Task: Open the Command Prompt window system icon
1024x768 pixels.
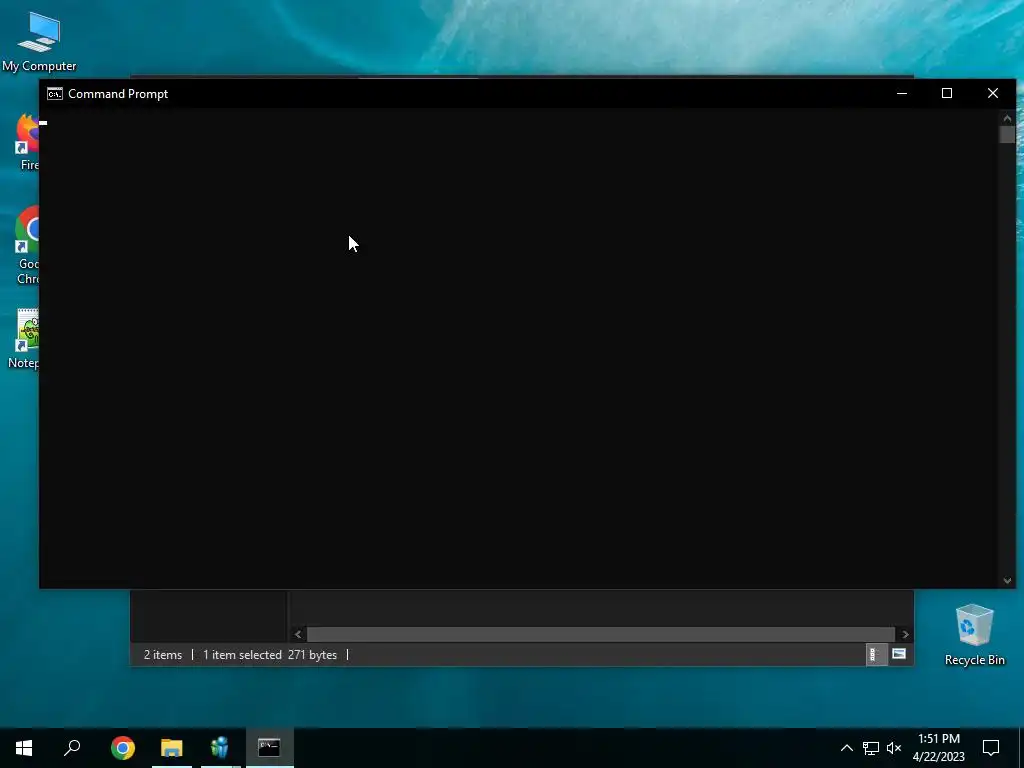Action: pos(55,94)
